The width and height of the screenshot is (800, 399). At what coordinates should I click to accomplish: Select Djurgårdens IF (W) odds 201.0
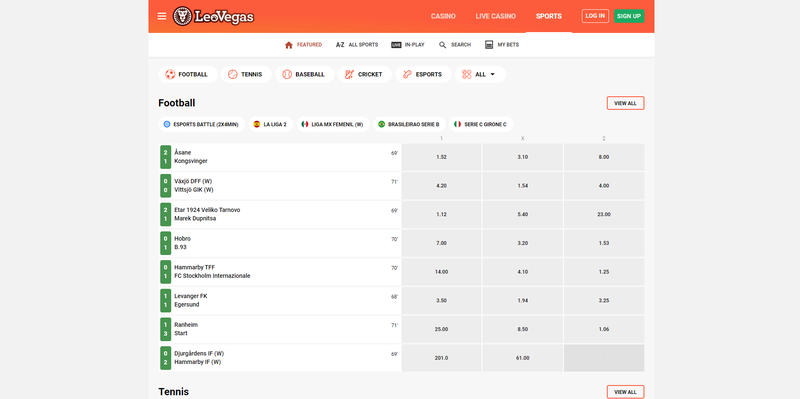click(x=441, y=358)
